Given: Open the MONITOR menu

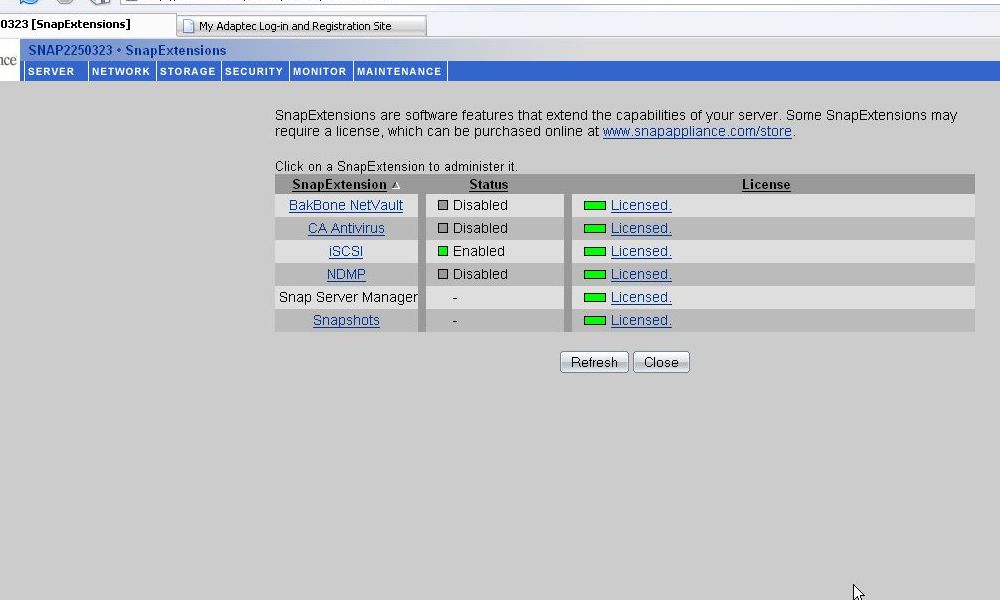Looking at the screenshot, I should pyautogui.click(x=320, y=71).
